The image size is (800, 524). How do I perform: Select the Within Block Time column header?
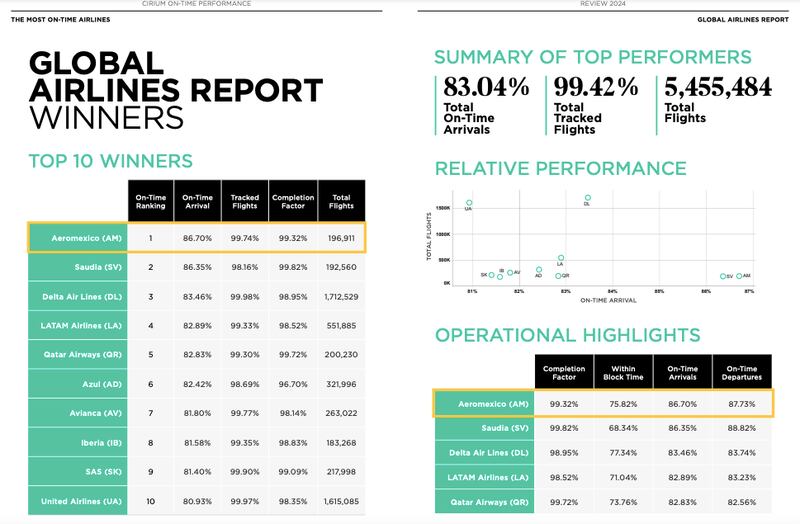pos(623,374)
